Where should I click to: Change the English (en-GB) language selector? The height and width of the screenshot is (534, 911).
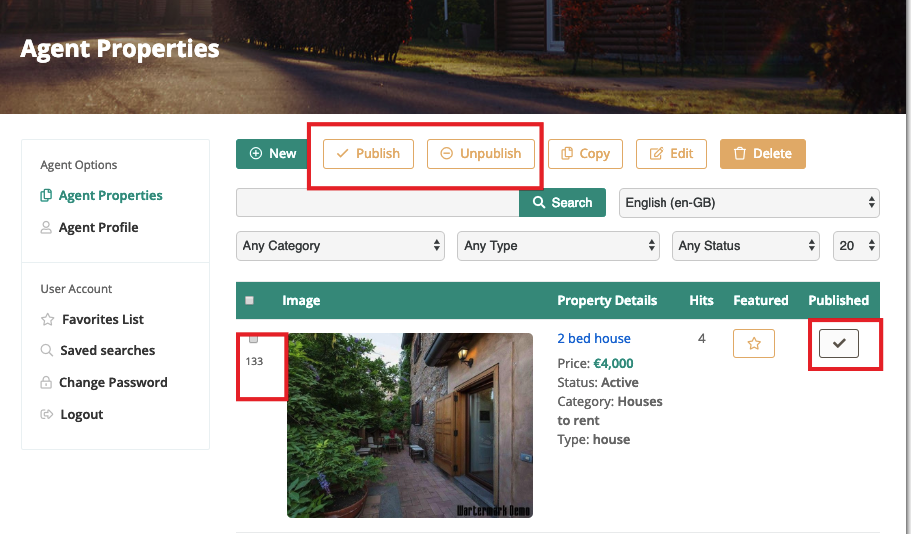coord(749,203)
